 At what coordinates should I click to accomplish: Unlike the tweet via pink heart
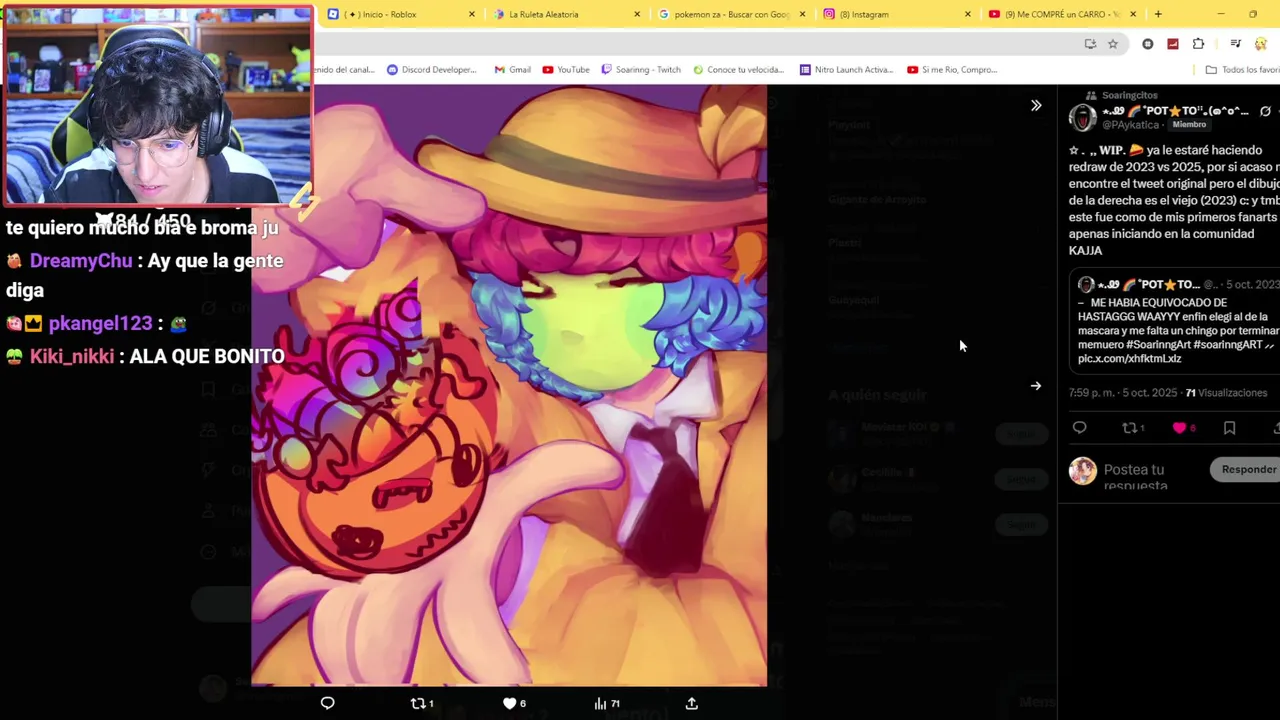click(1184, 428)
